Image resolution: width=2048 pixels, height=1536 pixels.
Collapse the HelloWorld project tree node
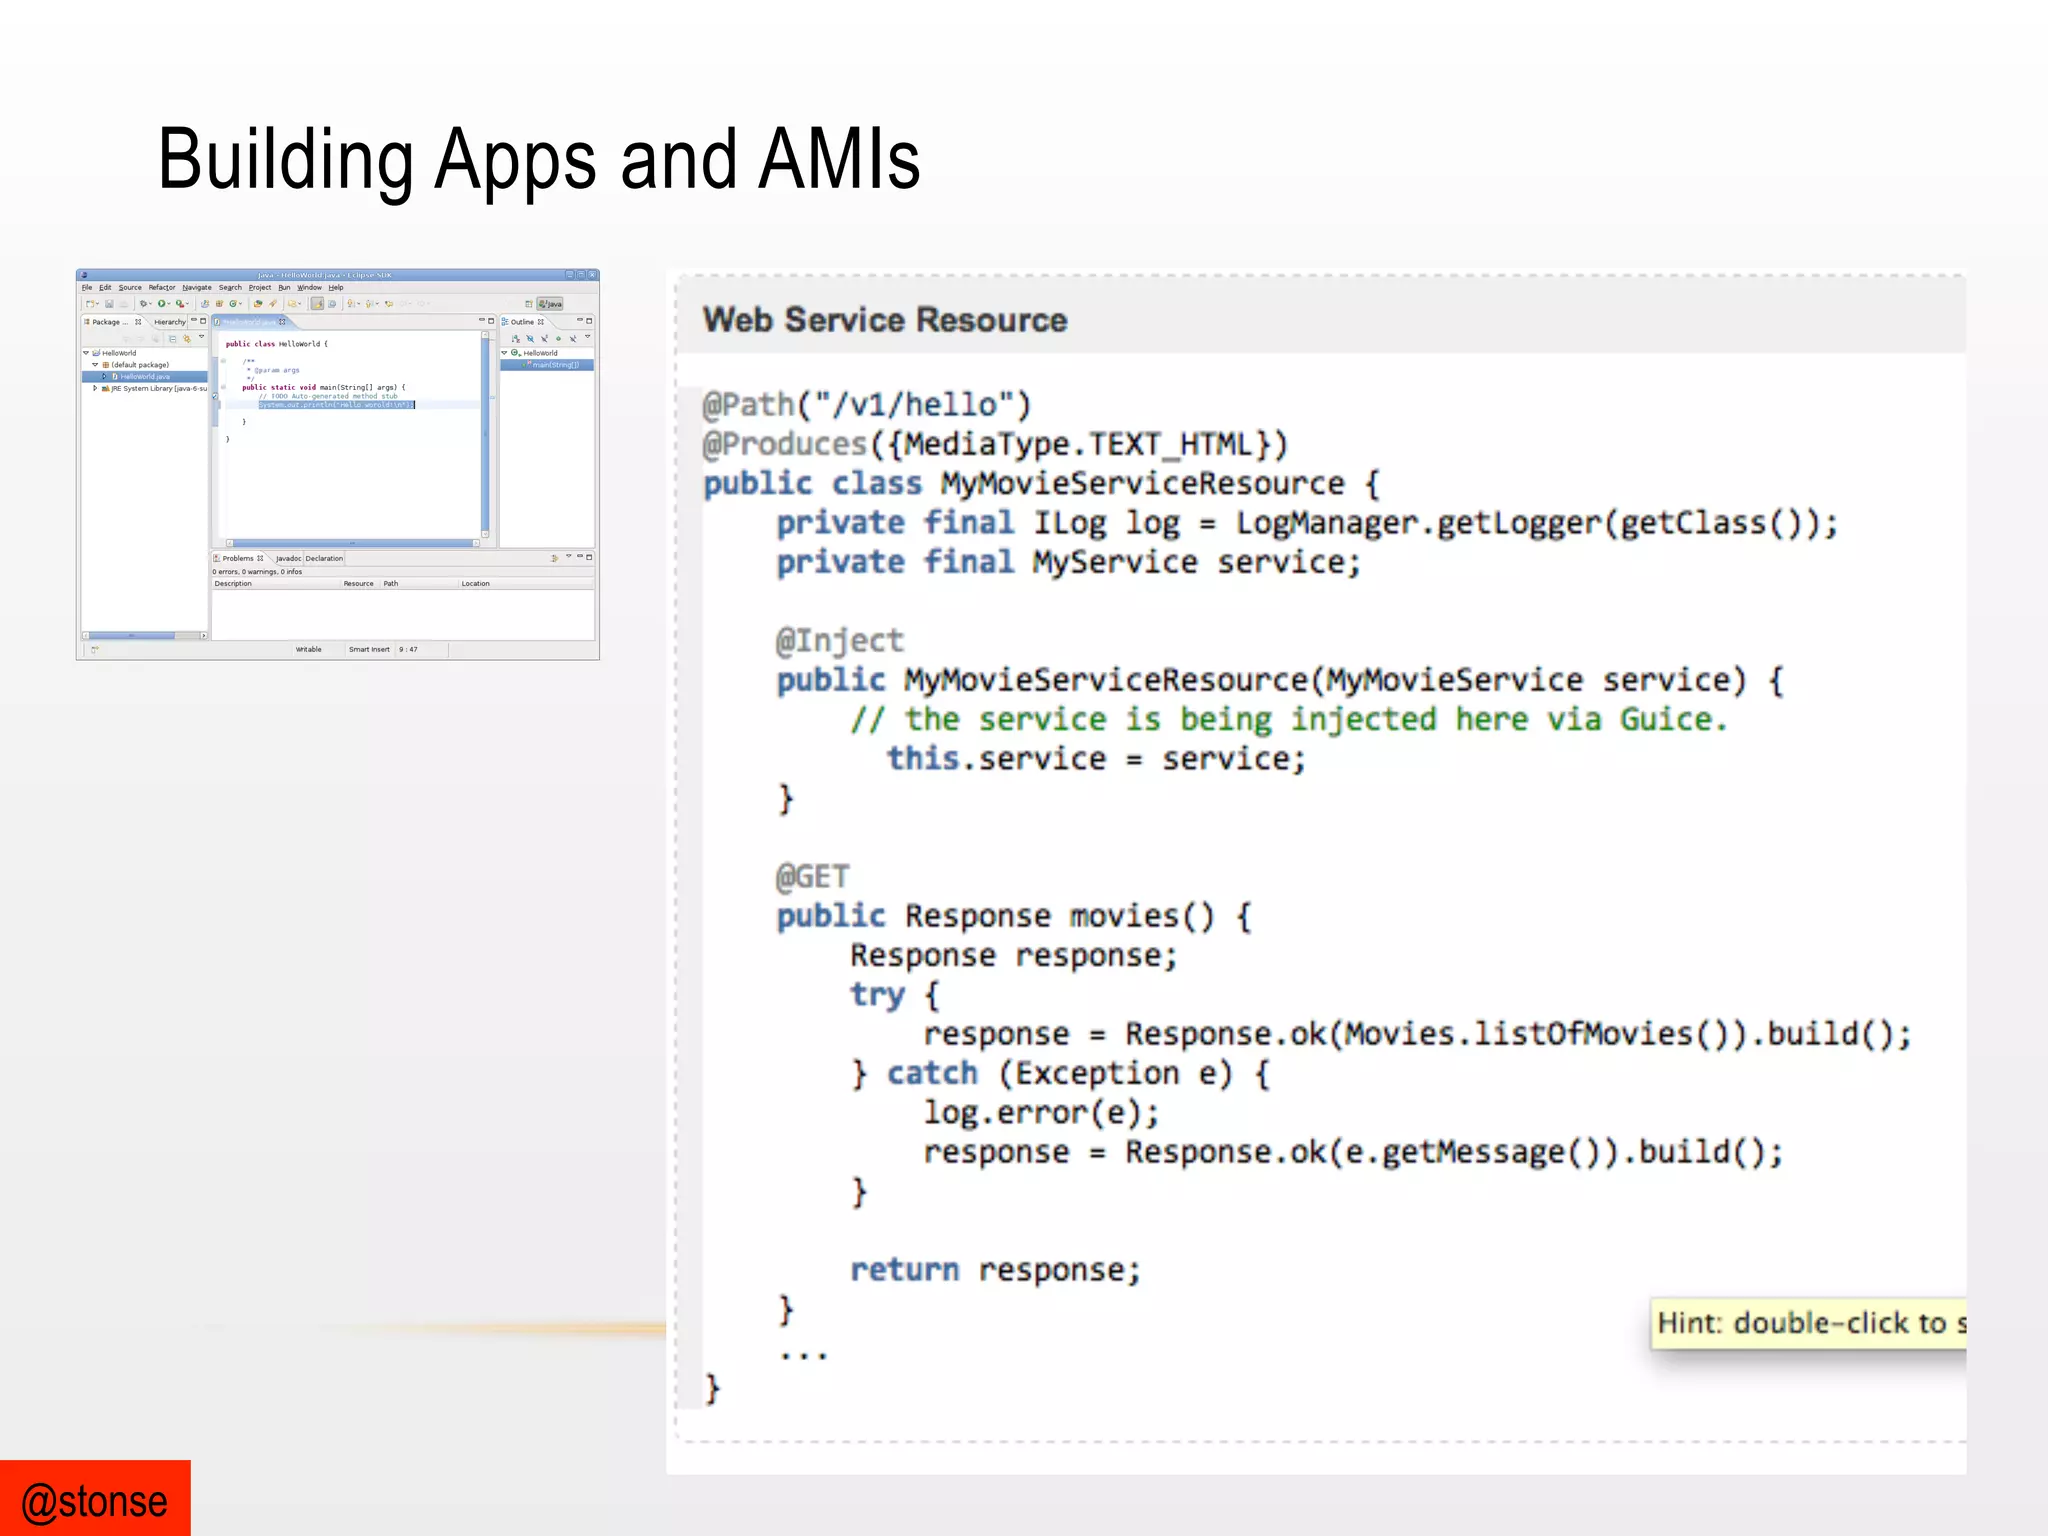pos(86,353)
